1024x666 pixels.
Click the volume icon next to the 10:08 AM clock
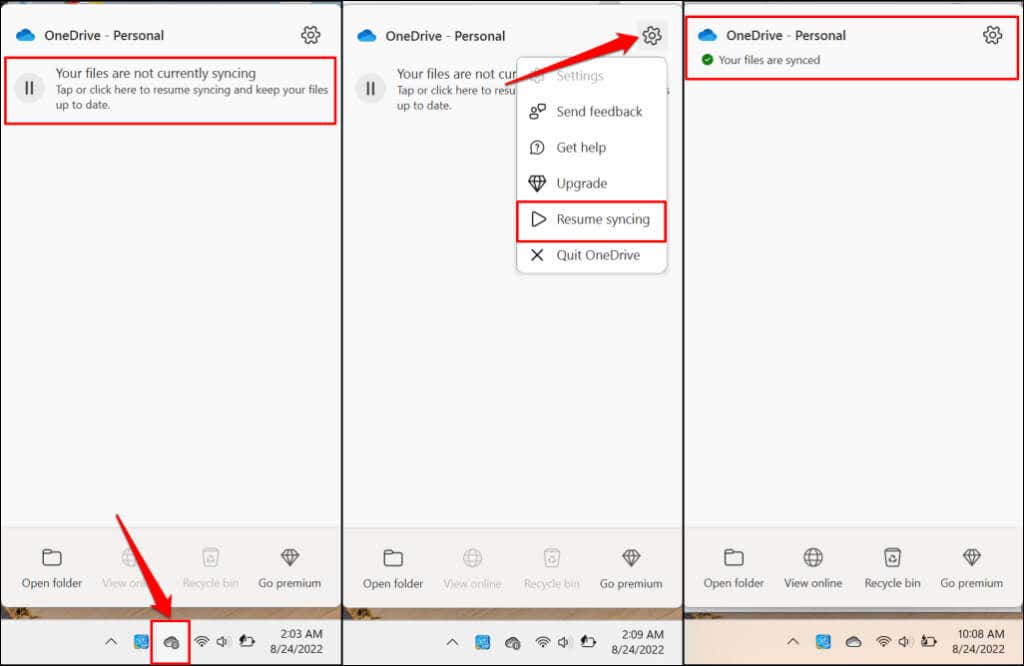pyautogui.click(x=904, y=642)
